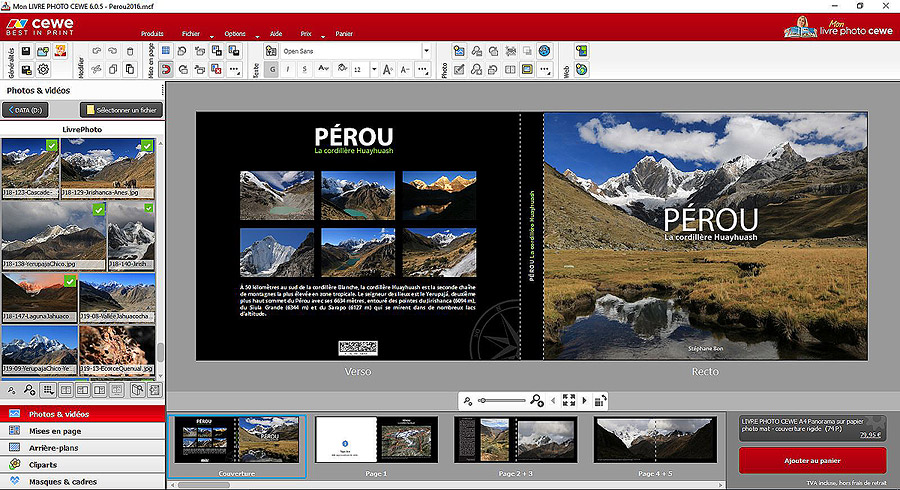Go back to DATA (D:) folder

tap(25, 110)
